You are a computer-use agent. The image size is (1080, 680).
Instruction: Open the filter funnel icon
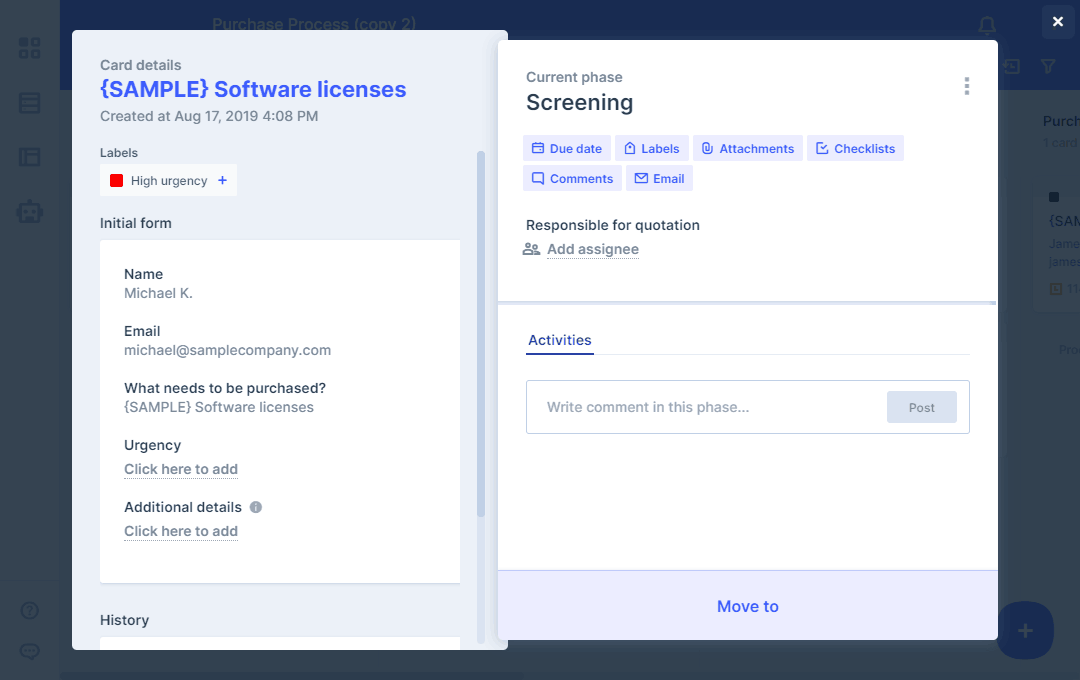(1048, 66)
